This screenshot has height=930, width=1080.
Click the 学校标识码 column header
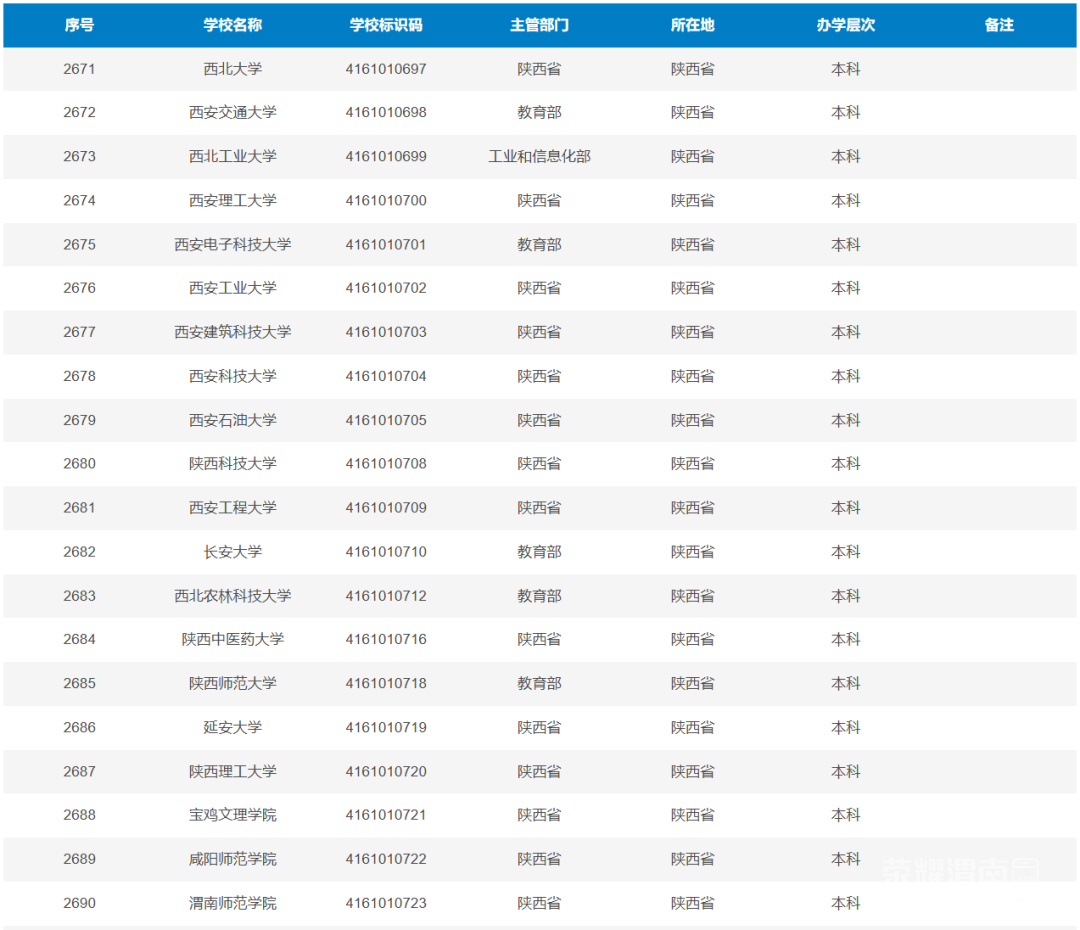point(386,25)
